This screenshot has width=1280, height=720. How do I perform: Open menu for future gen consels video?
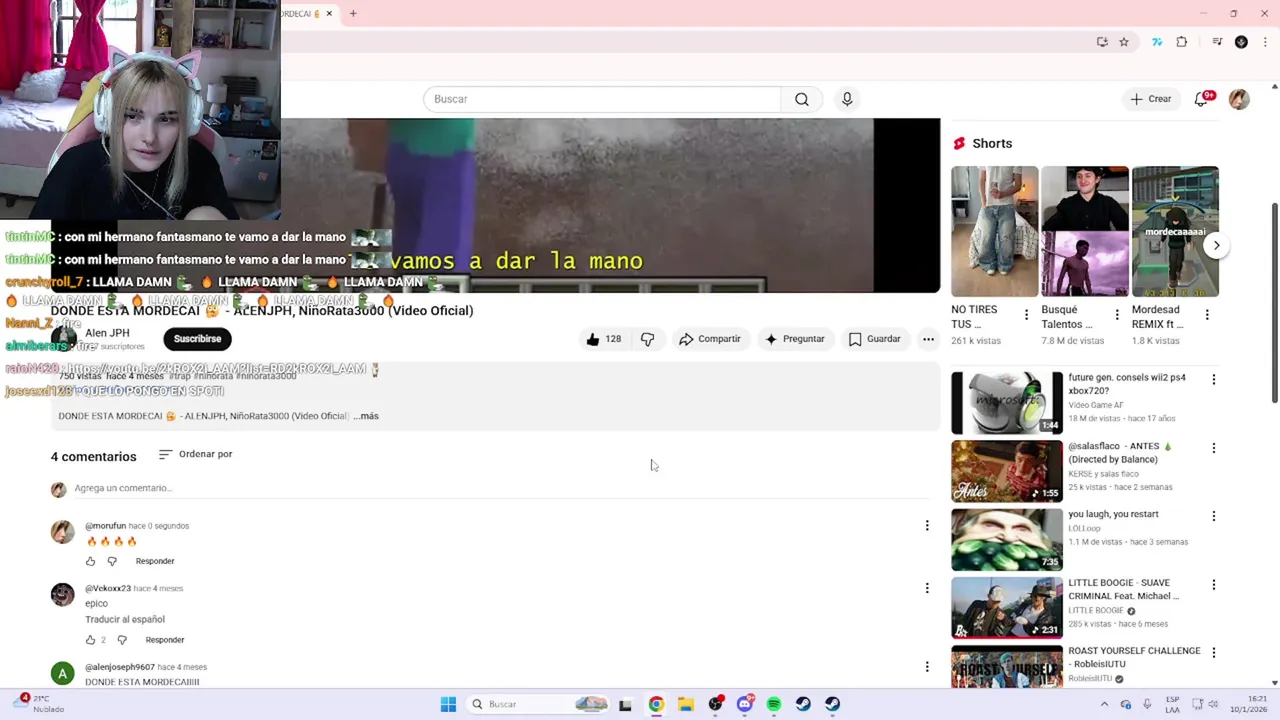coord(1214,380)
